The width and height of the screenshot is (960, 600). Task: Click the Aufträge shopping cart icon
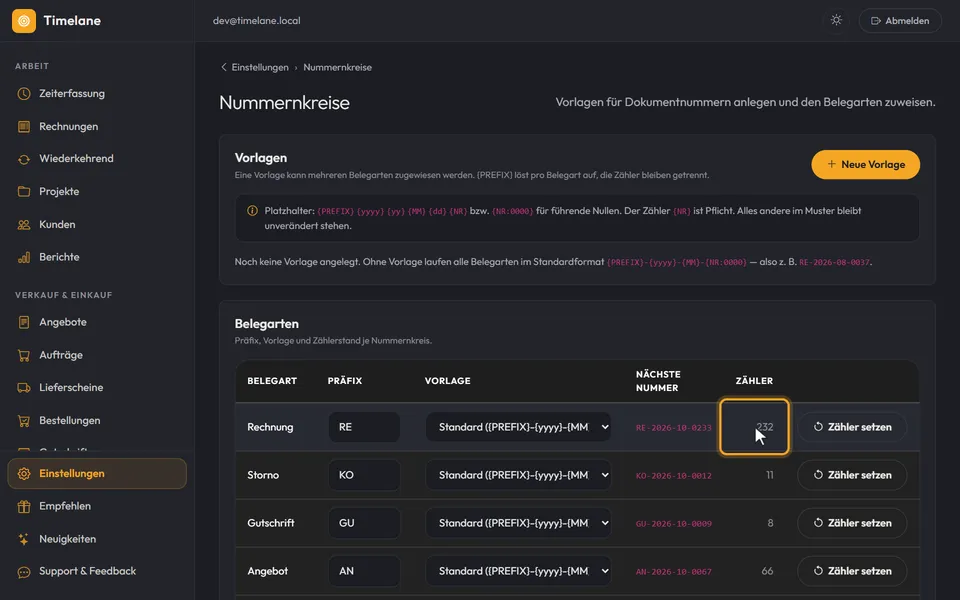point(24,355)
